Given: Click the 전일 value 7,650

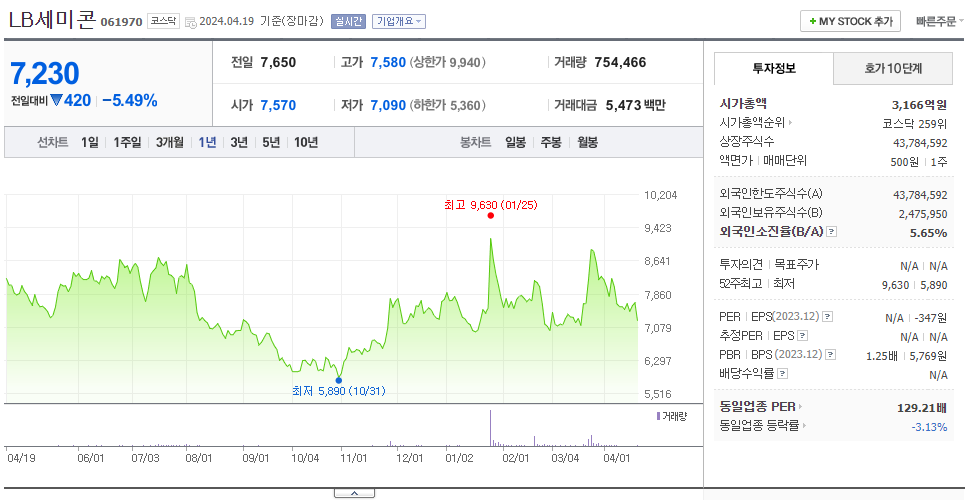Looking at the screenshot, I should click(278, 62).
